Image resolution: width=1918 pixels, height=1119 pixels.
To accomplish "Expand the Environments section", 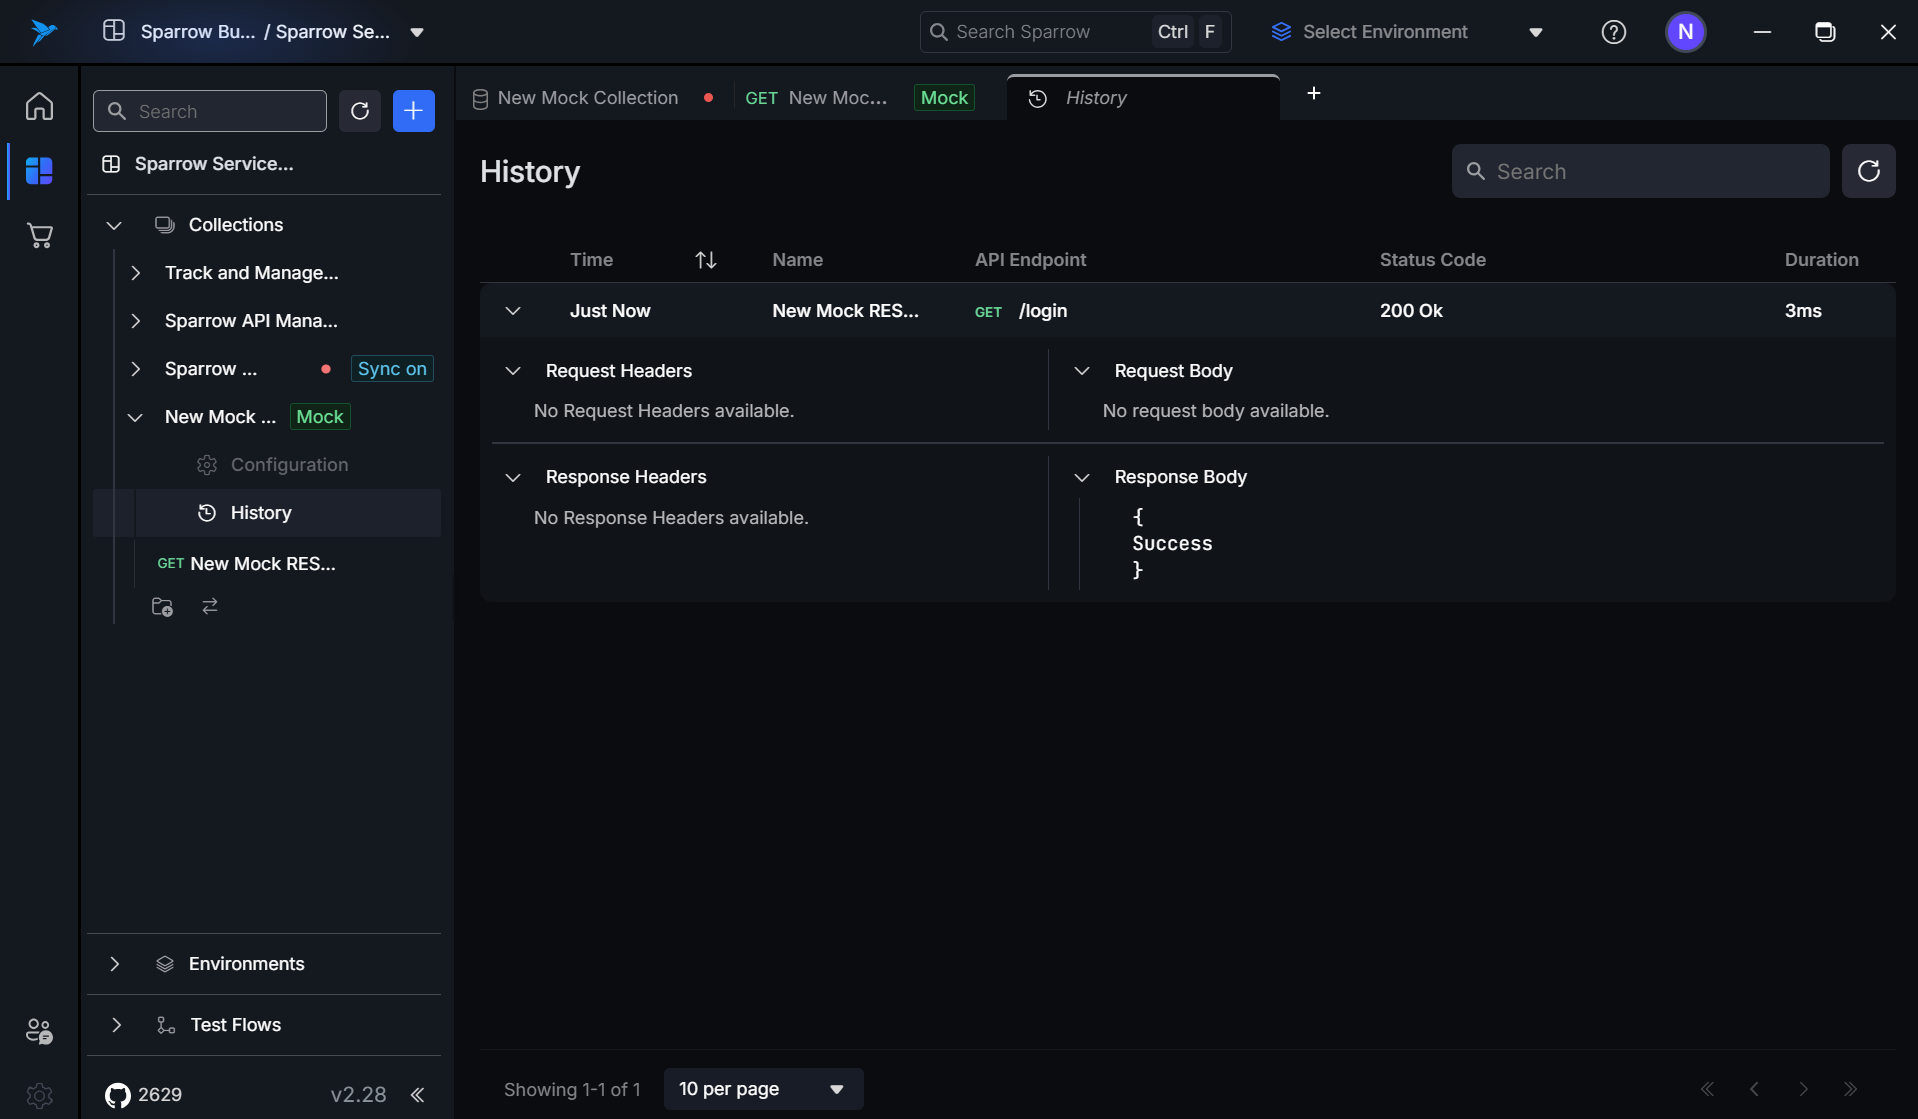I will tap(115, 964).
